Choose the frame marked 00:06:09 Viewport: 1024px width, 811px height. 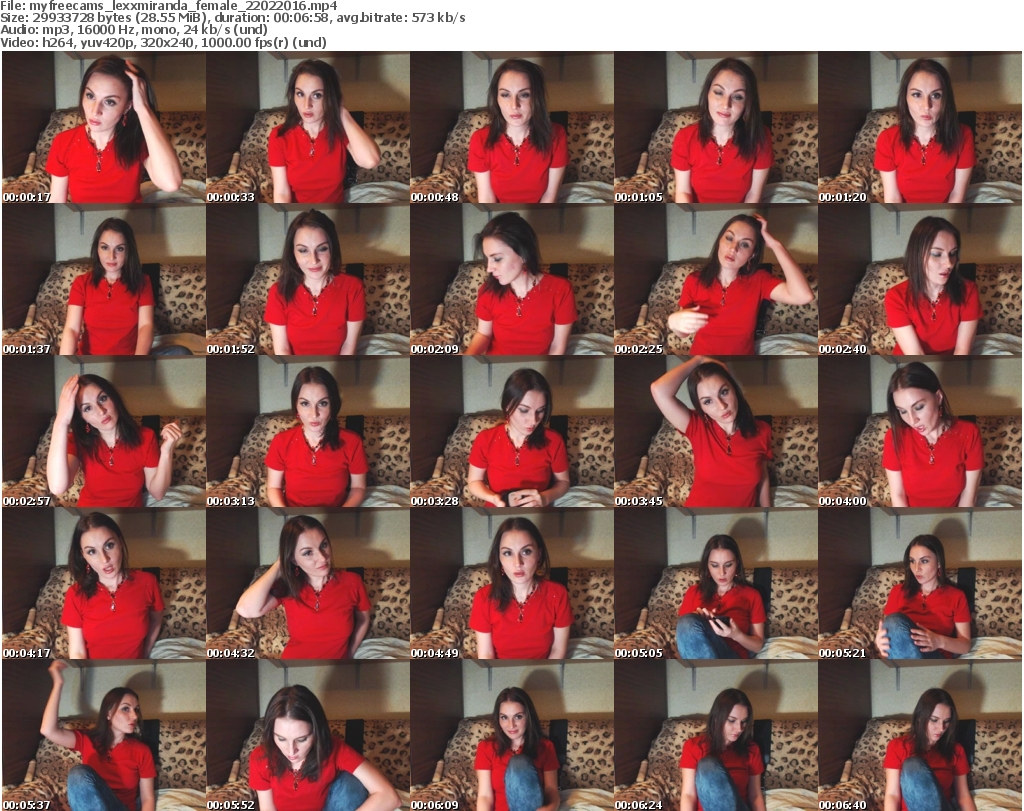[x=512, y=735]
